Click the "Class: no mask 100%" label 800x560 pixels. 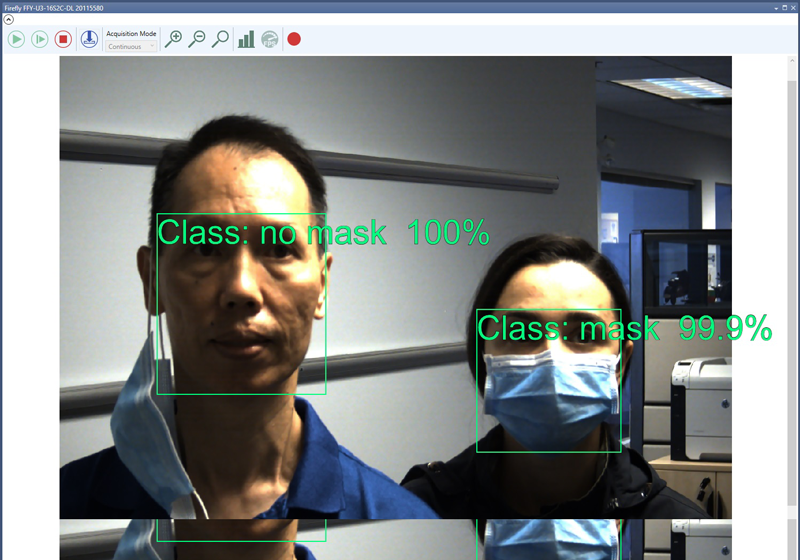(323, 232)
